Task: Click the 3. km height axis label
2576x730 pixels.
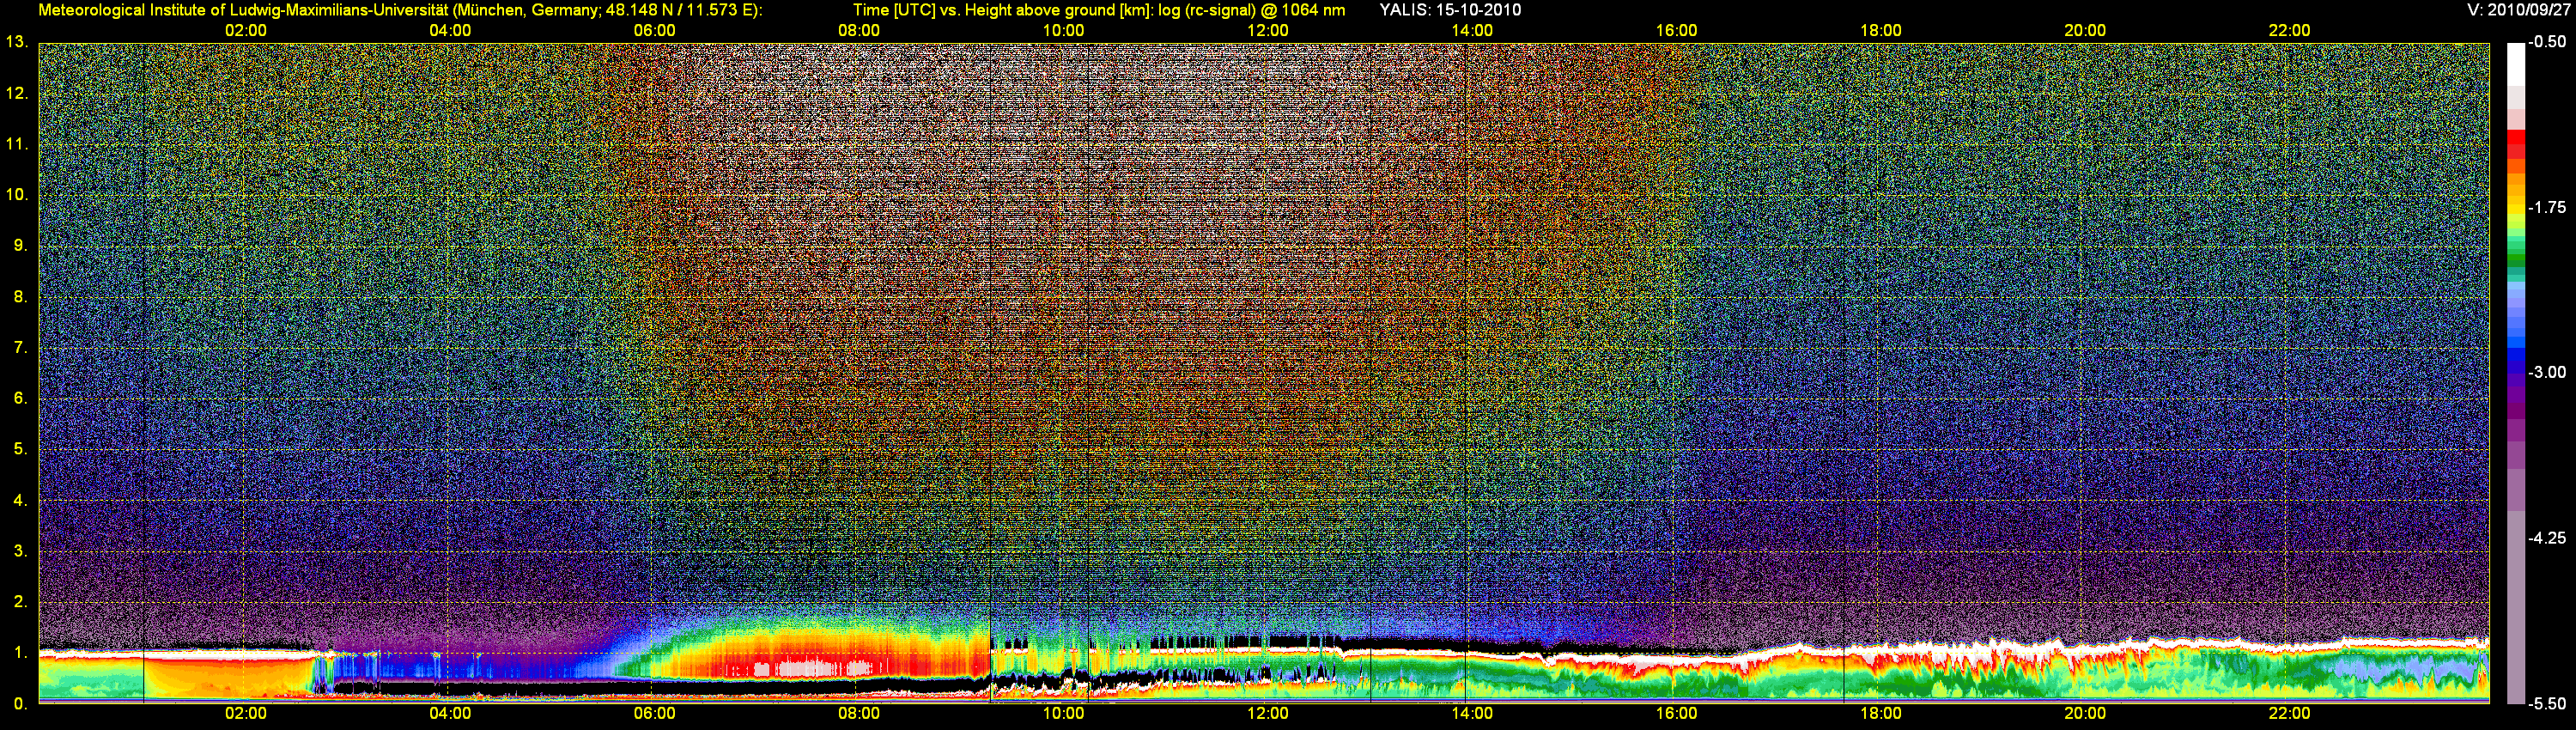Action: (20, 551)
